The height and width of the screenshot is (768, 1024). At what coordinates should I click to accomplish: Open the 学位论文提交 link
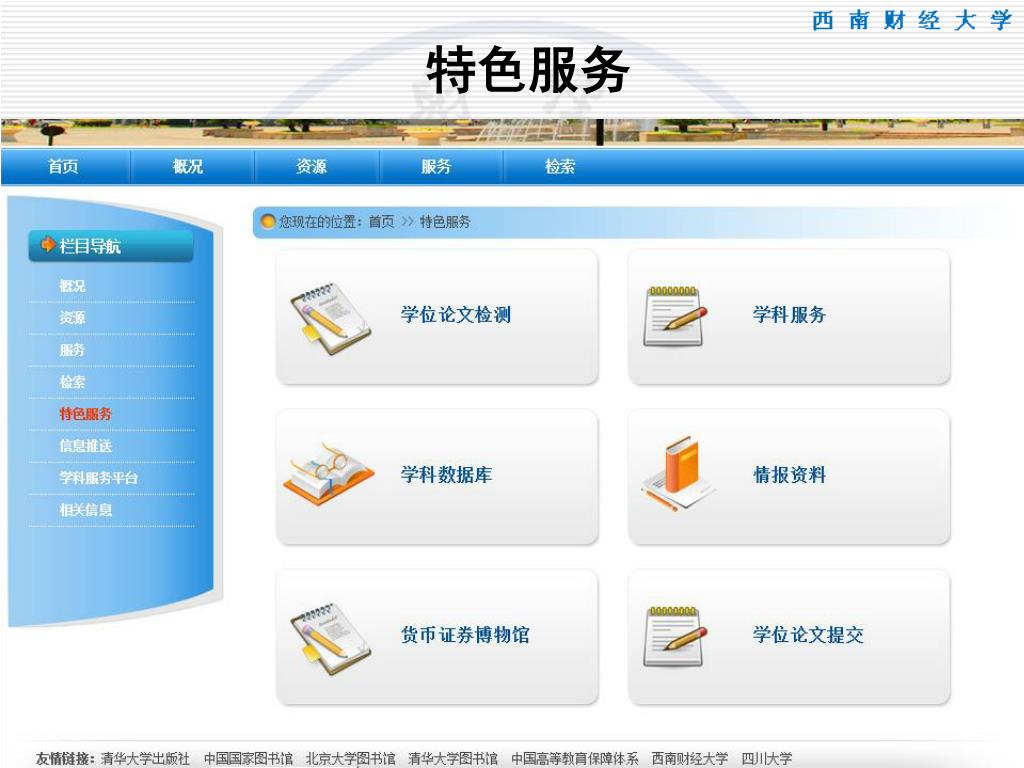808,635
